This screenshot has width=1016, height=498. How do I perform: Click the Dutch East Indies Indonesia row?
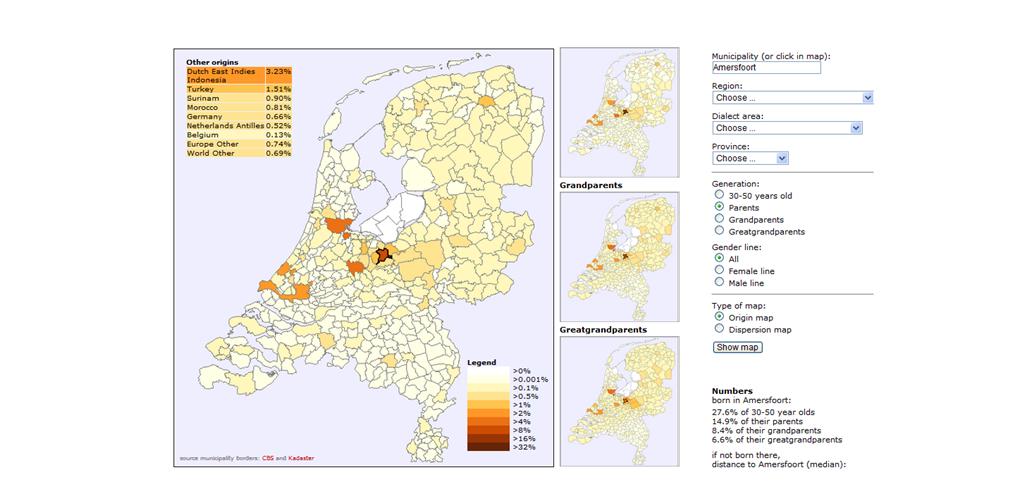[x=239, y=75]
